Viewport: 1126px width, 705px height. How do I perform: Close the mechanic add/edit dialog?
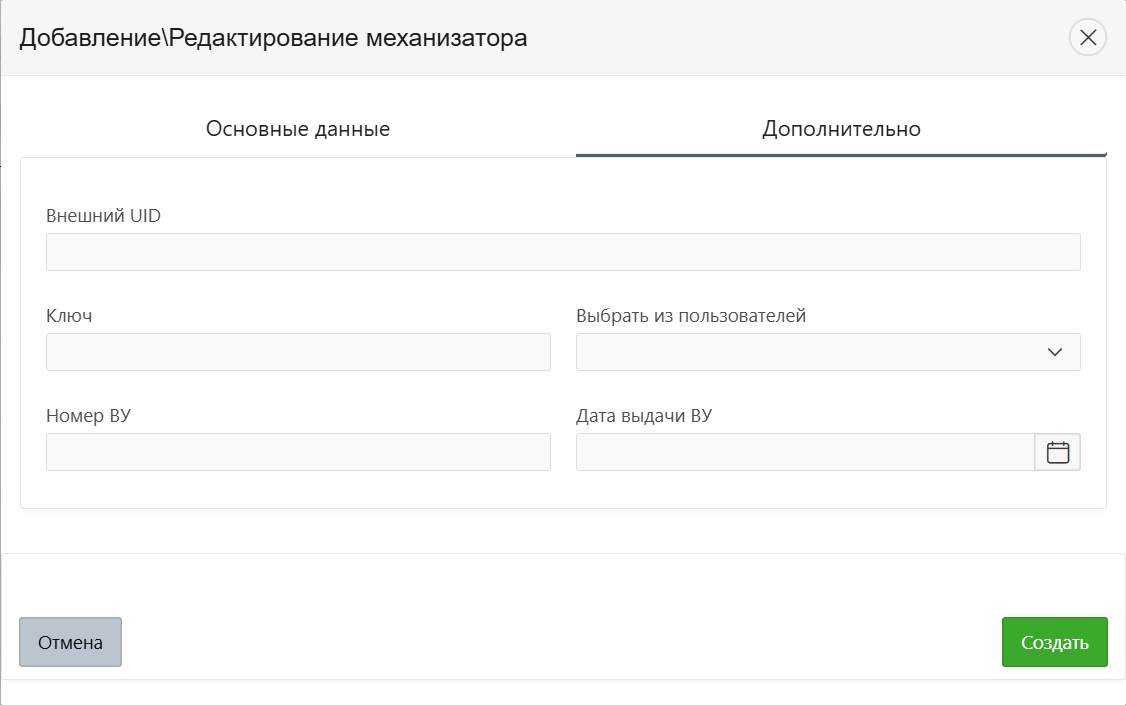1088,38
